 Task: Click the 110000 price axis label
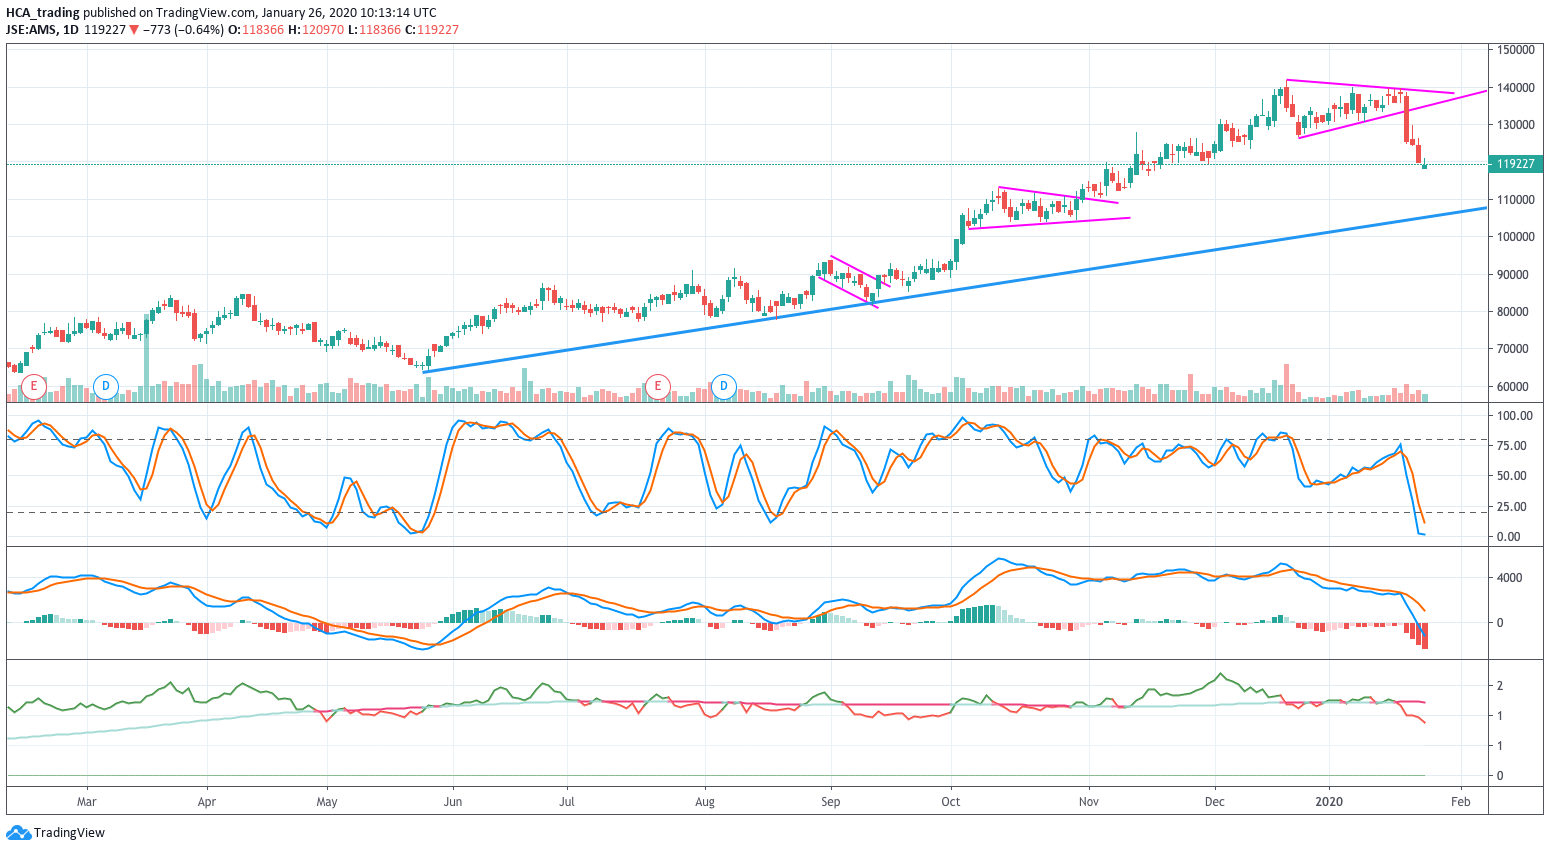1516,200
